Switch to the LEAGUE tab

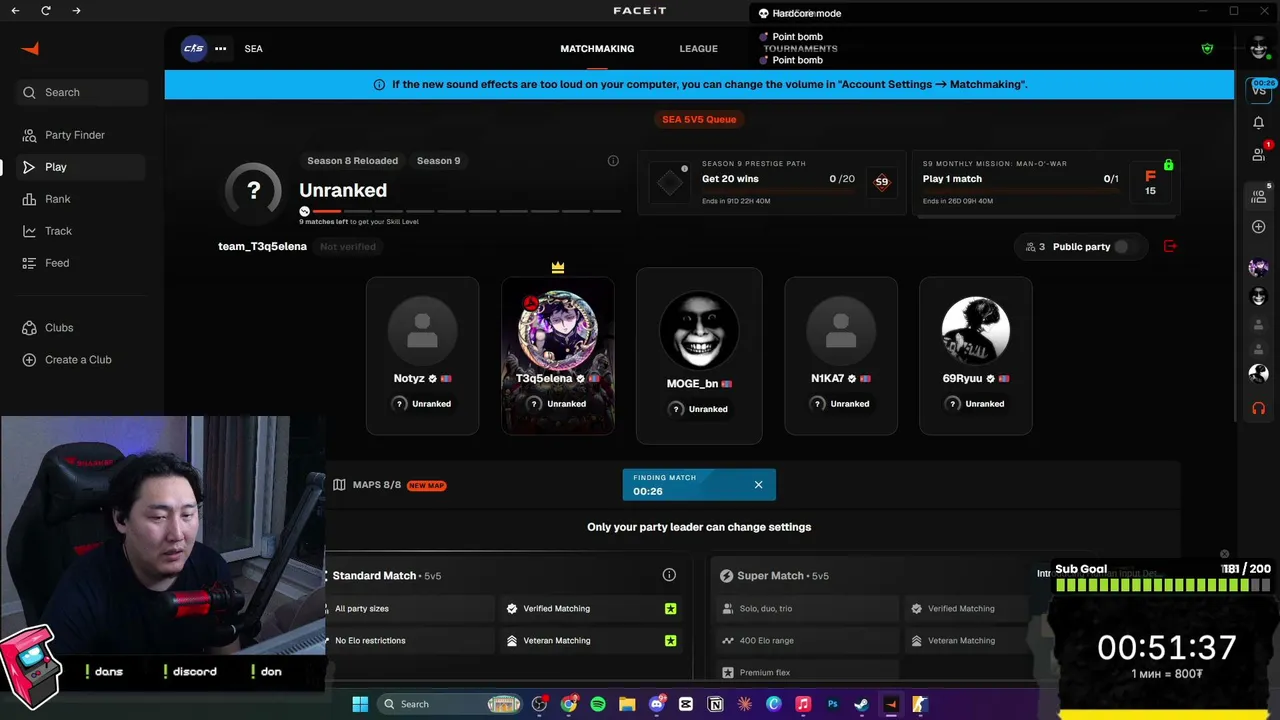click(698, 48)
